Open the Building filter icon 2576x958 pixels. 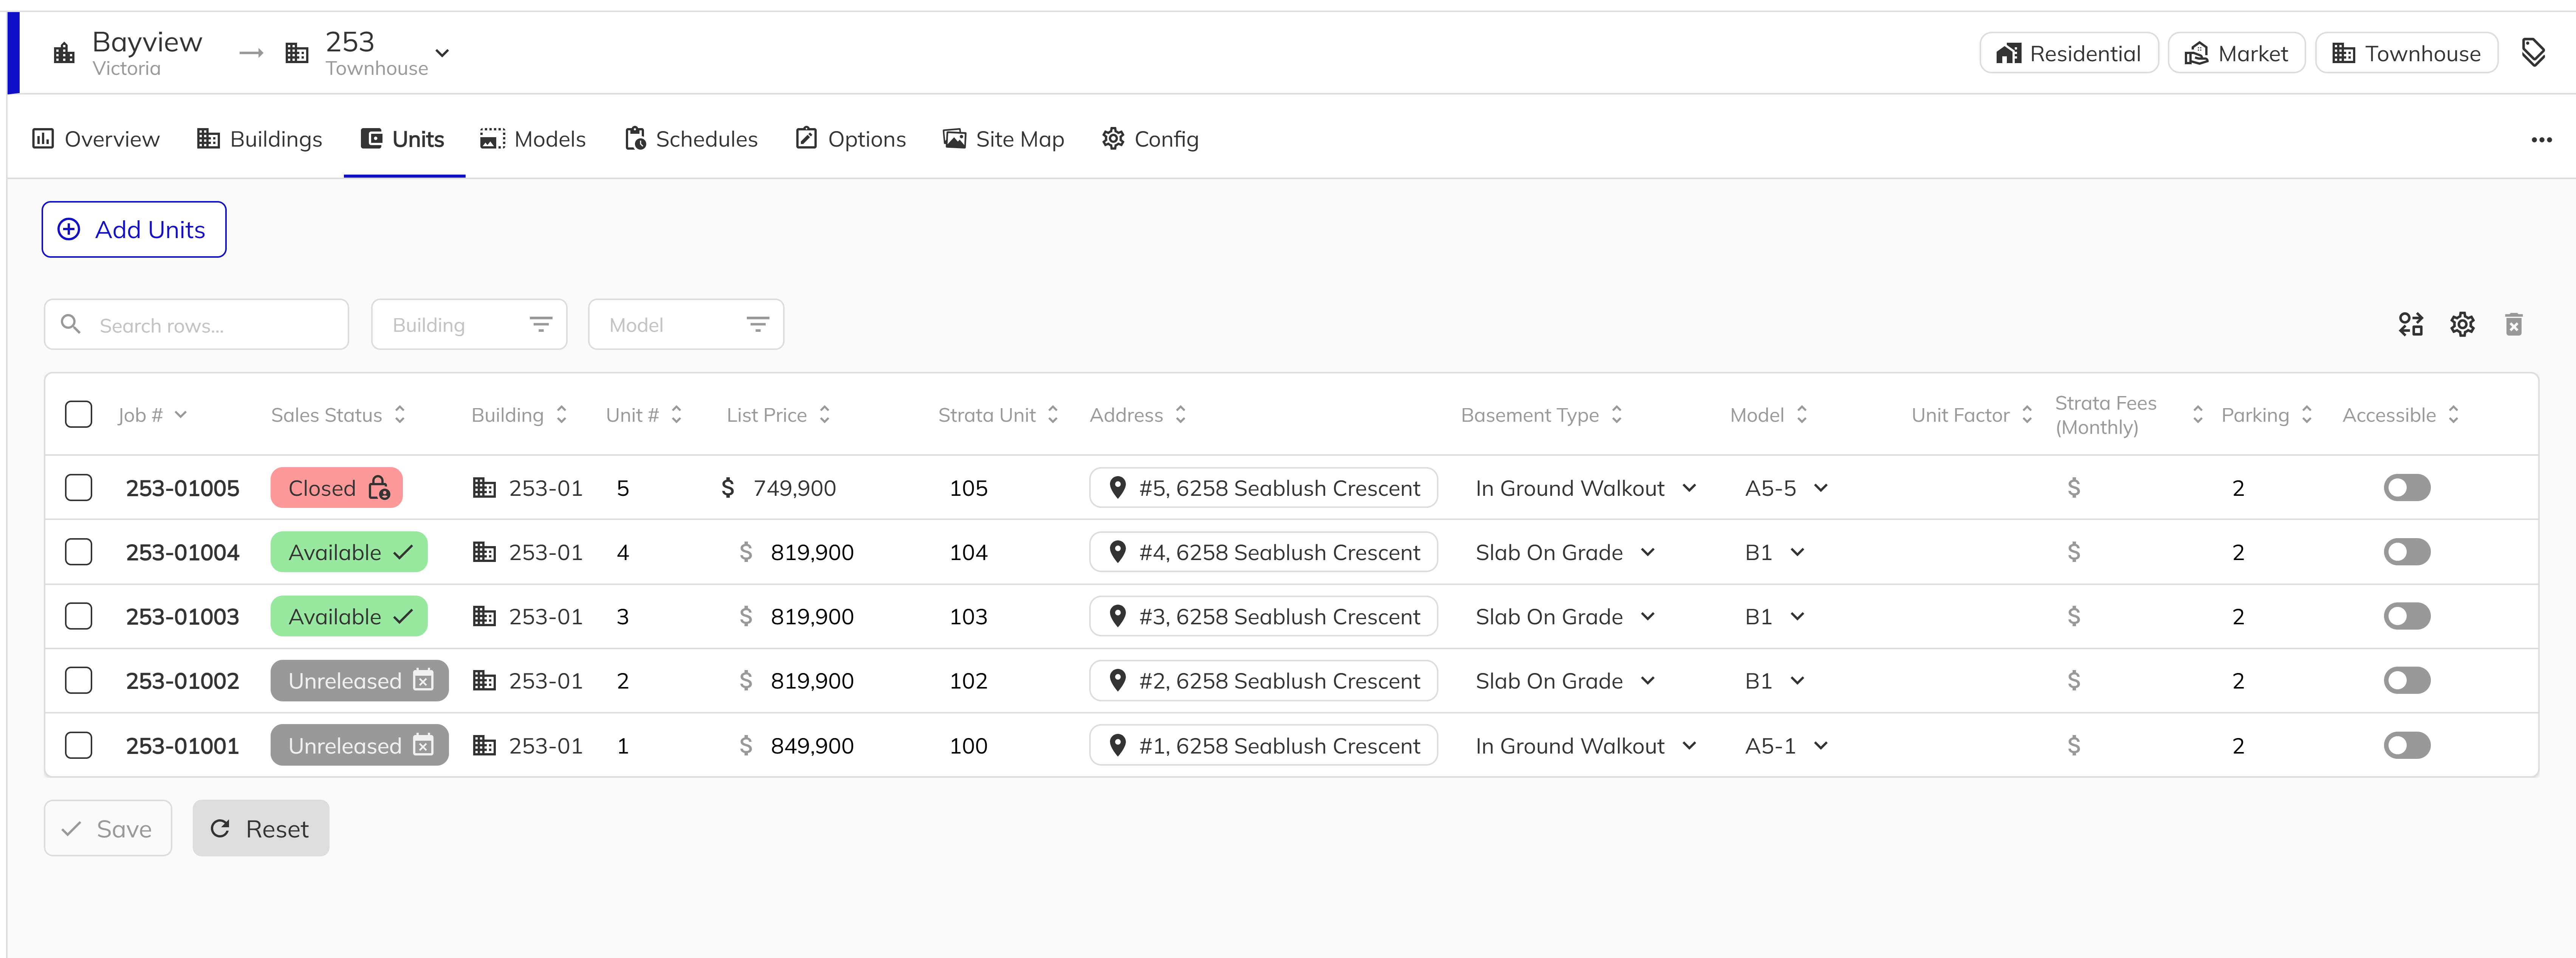point(540,324)
